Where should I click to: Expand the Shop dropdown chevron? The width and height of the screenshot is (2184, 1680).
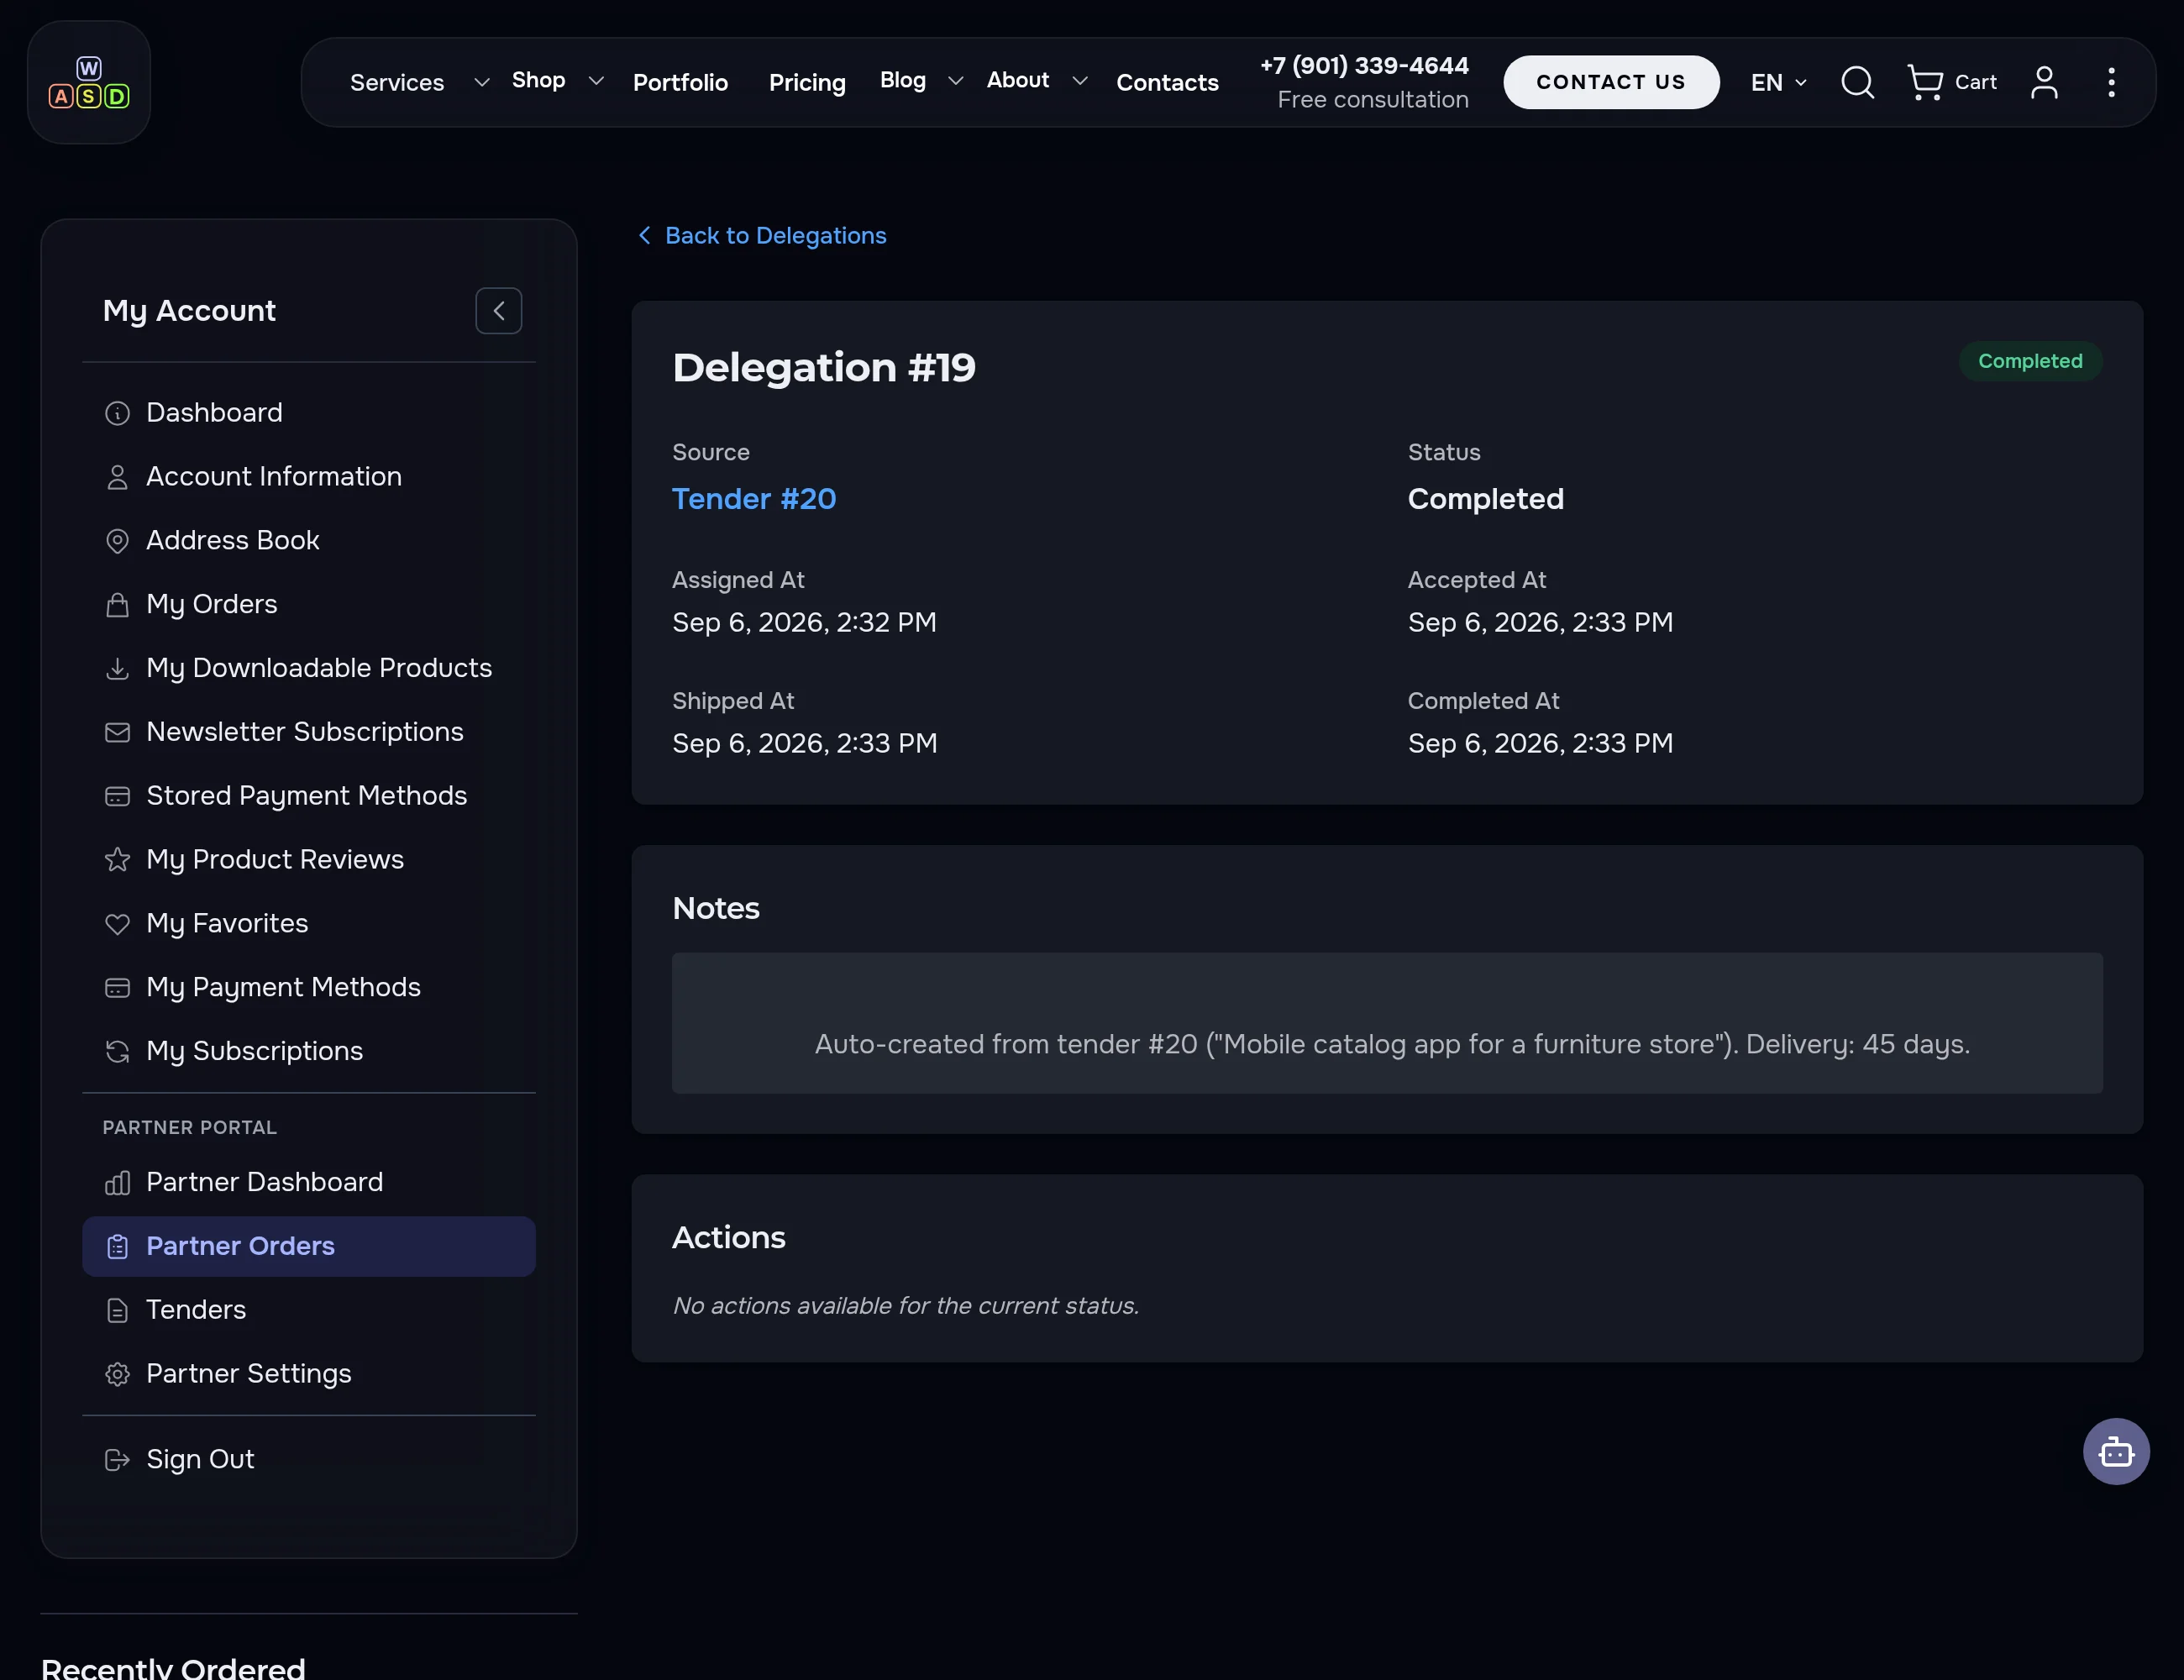click(596, 81)
